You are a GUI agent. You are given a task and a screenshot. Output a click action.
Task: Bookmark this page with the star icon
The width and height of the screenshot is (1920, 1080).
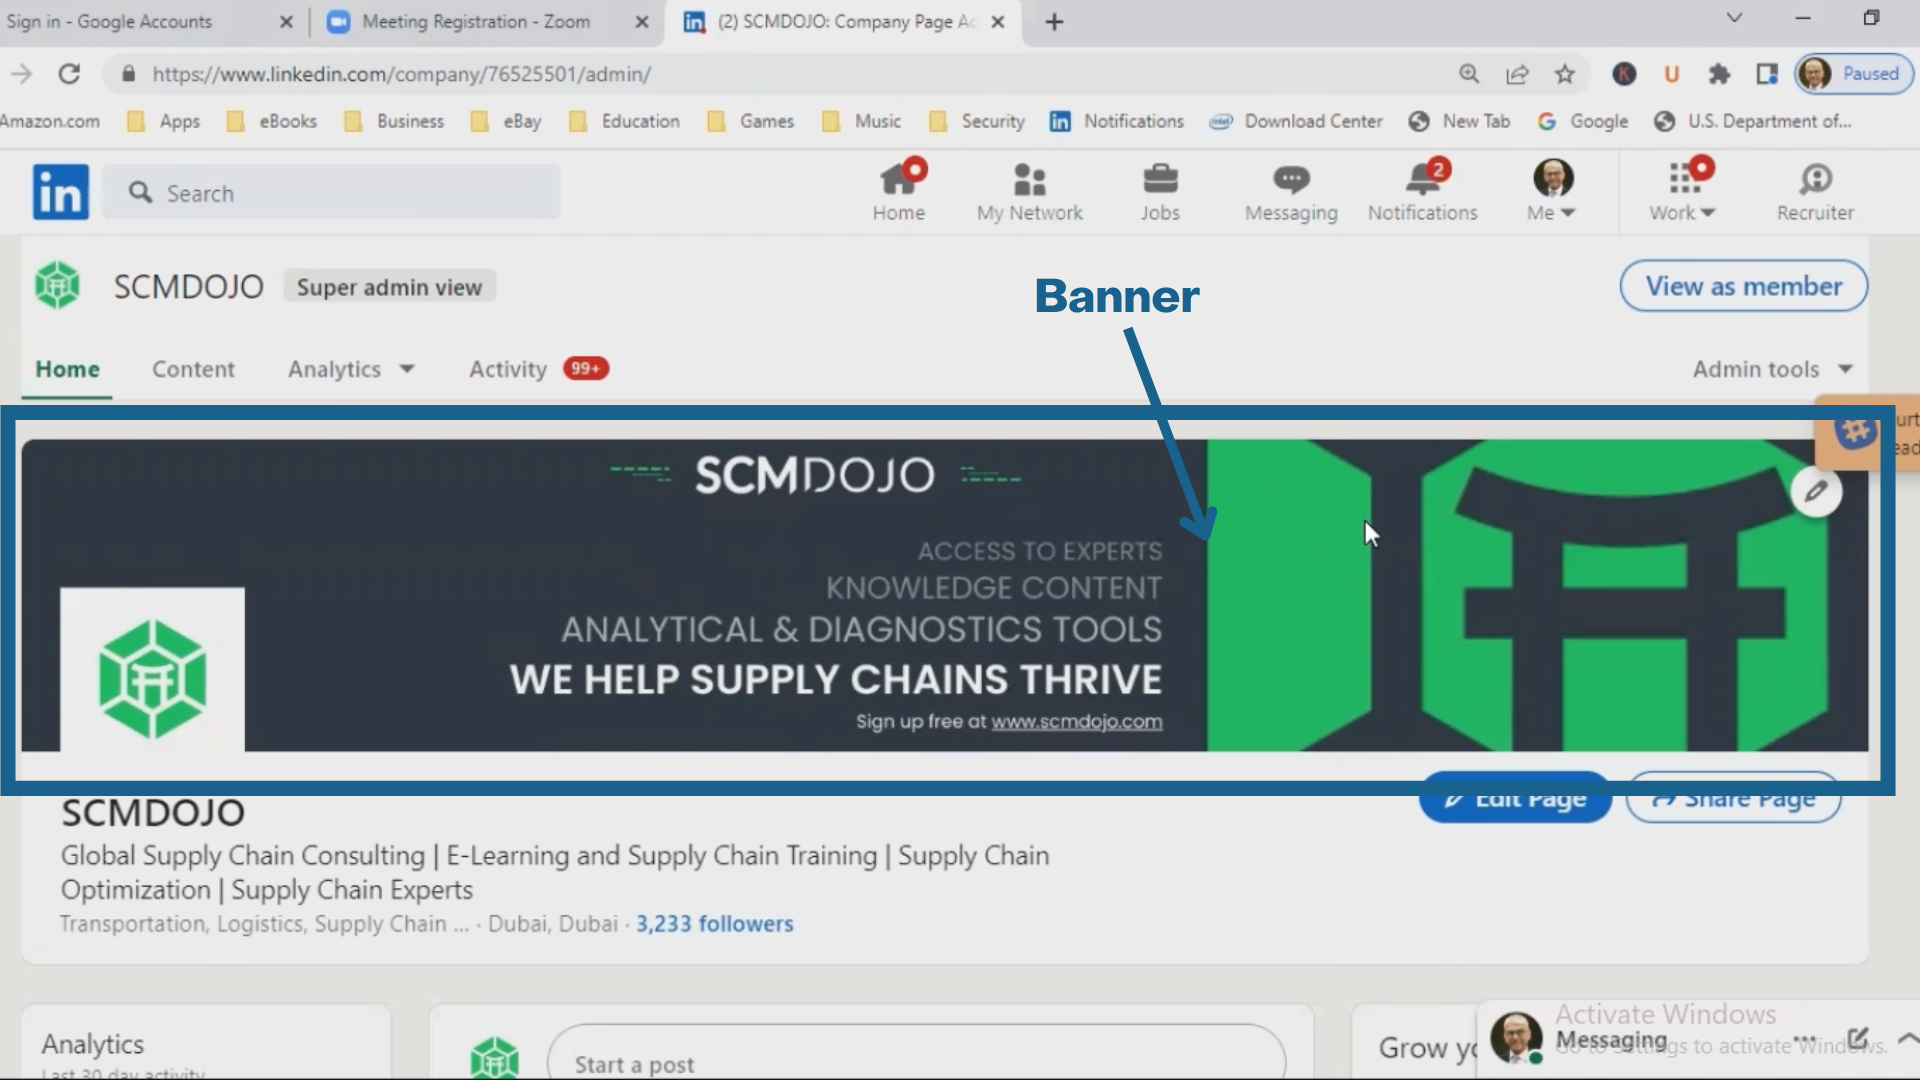(1565, 73)
